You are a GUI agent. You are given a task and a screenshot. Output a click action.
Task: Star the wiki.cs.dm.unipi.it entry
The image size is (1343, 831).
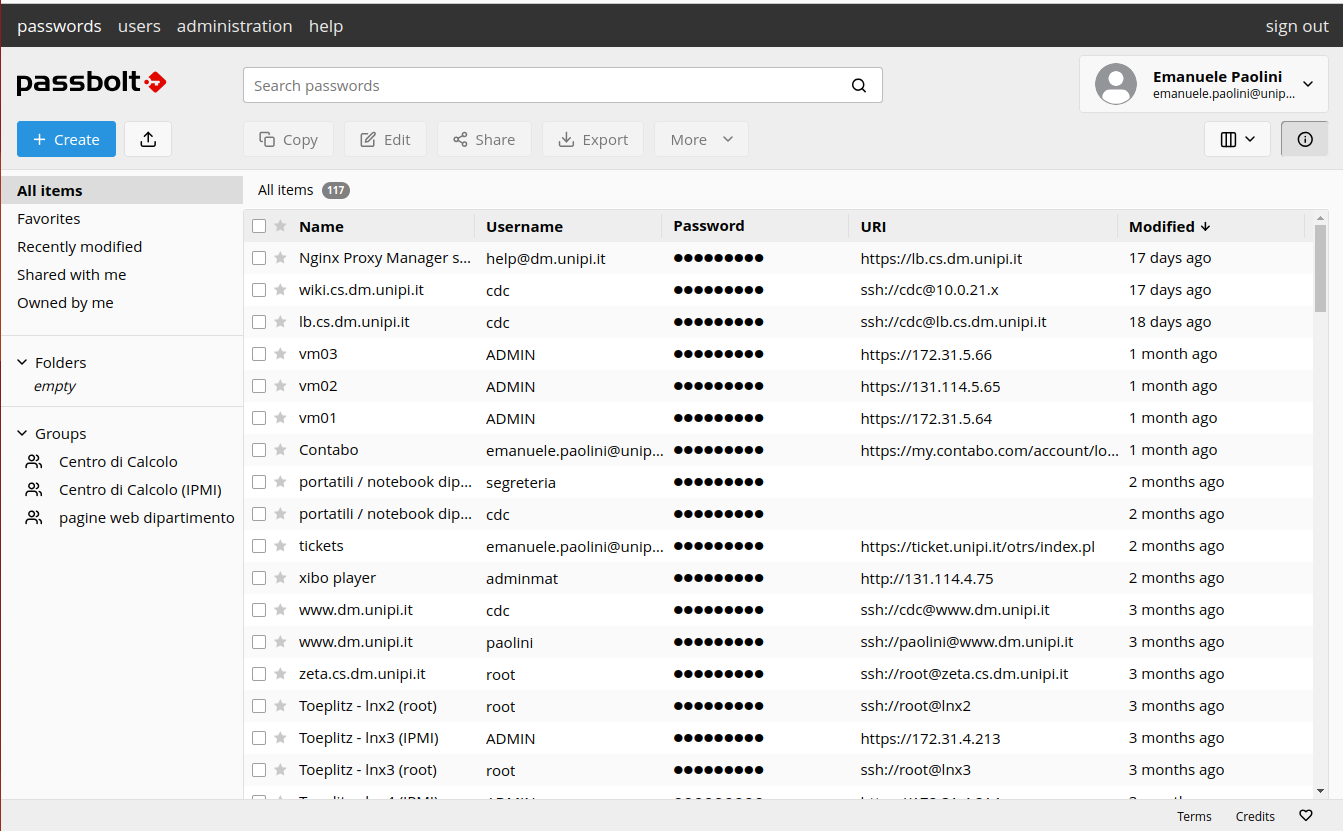pos(280,290)
